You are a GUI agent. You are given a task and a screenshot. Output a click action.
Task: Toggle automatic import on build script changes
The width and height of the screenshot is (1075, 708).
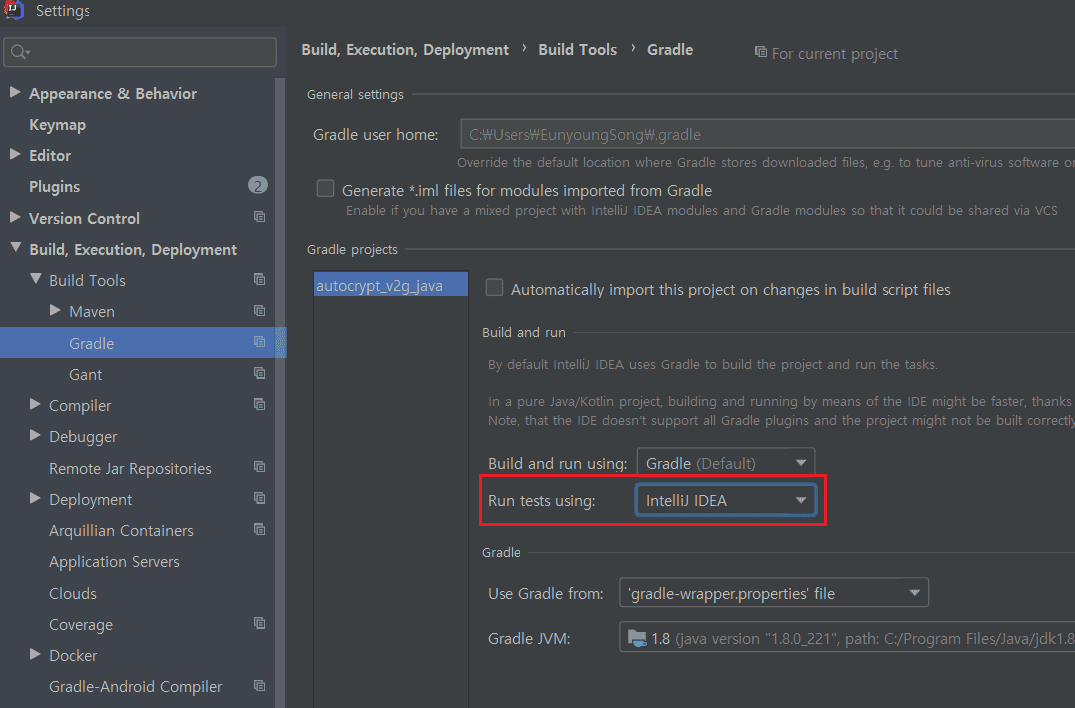tap(494, 288)
